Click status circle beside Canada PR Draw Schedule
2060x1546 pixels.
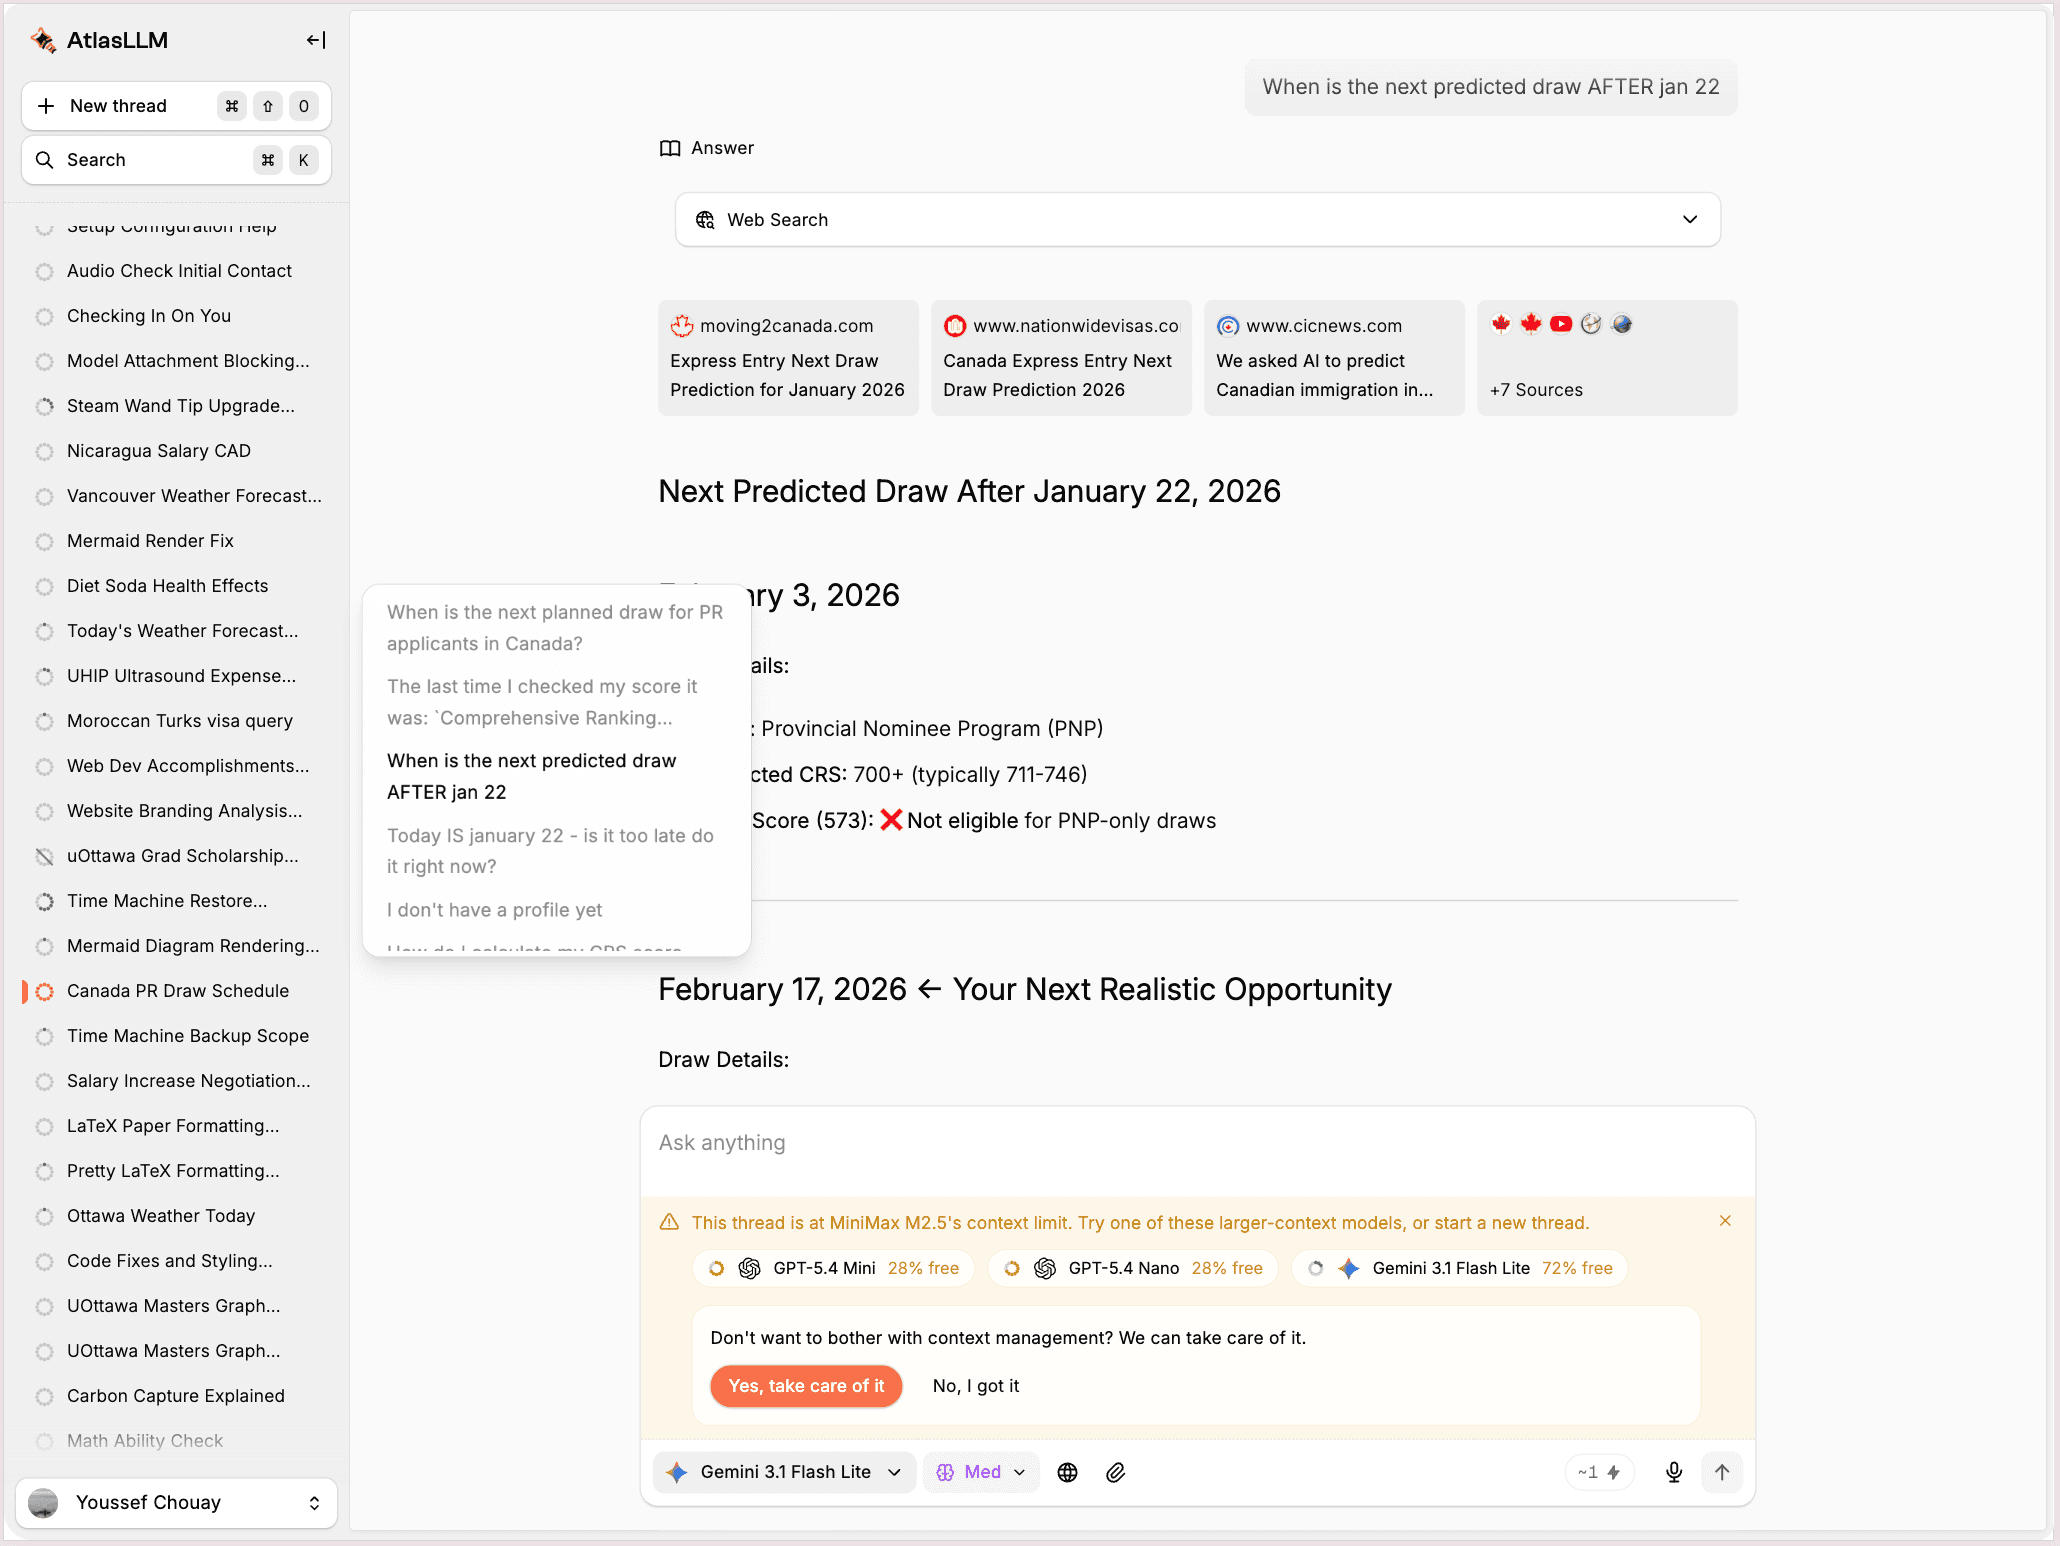[45, 992]
